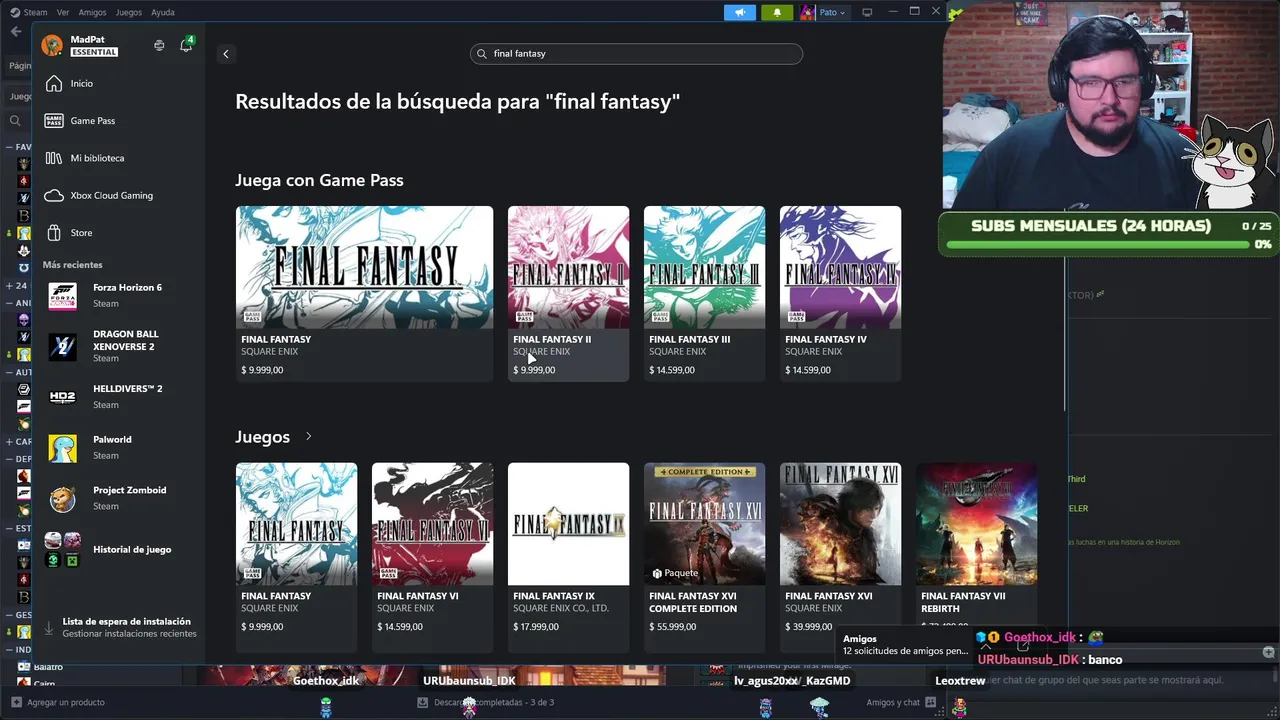Open the Ayuda menu
Viewport: 1280px width, 720px height.
point(162,12)
